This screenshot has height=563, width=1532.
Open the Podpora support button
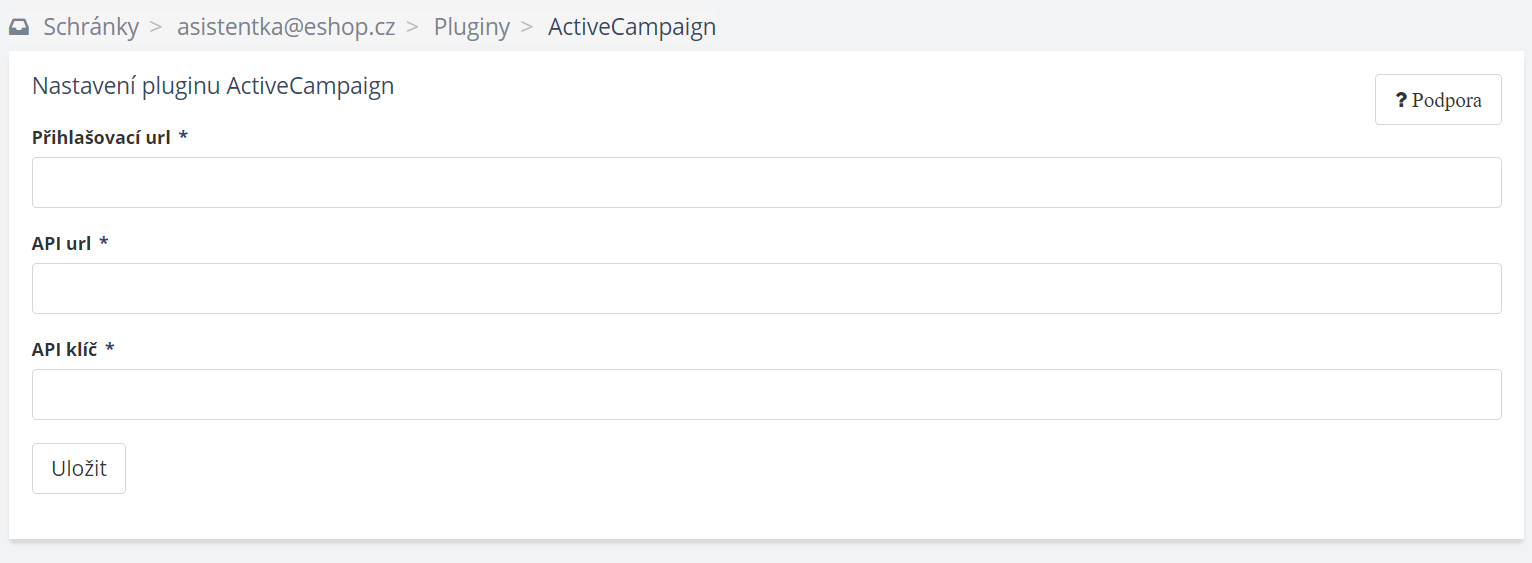1438,100
